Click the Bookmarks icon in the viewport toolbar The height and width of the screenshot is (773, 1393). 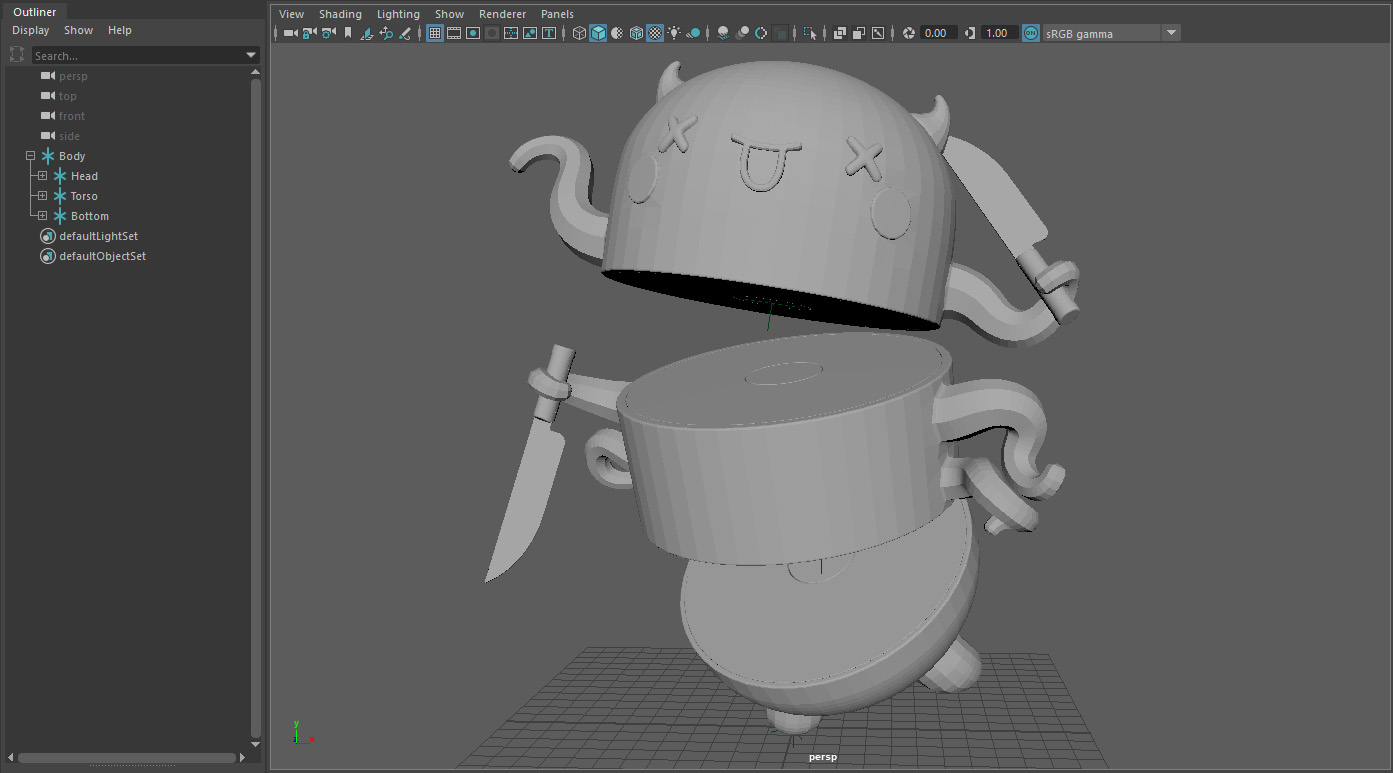348,33
